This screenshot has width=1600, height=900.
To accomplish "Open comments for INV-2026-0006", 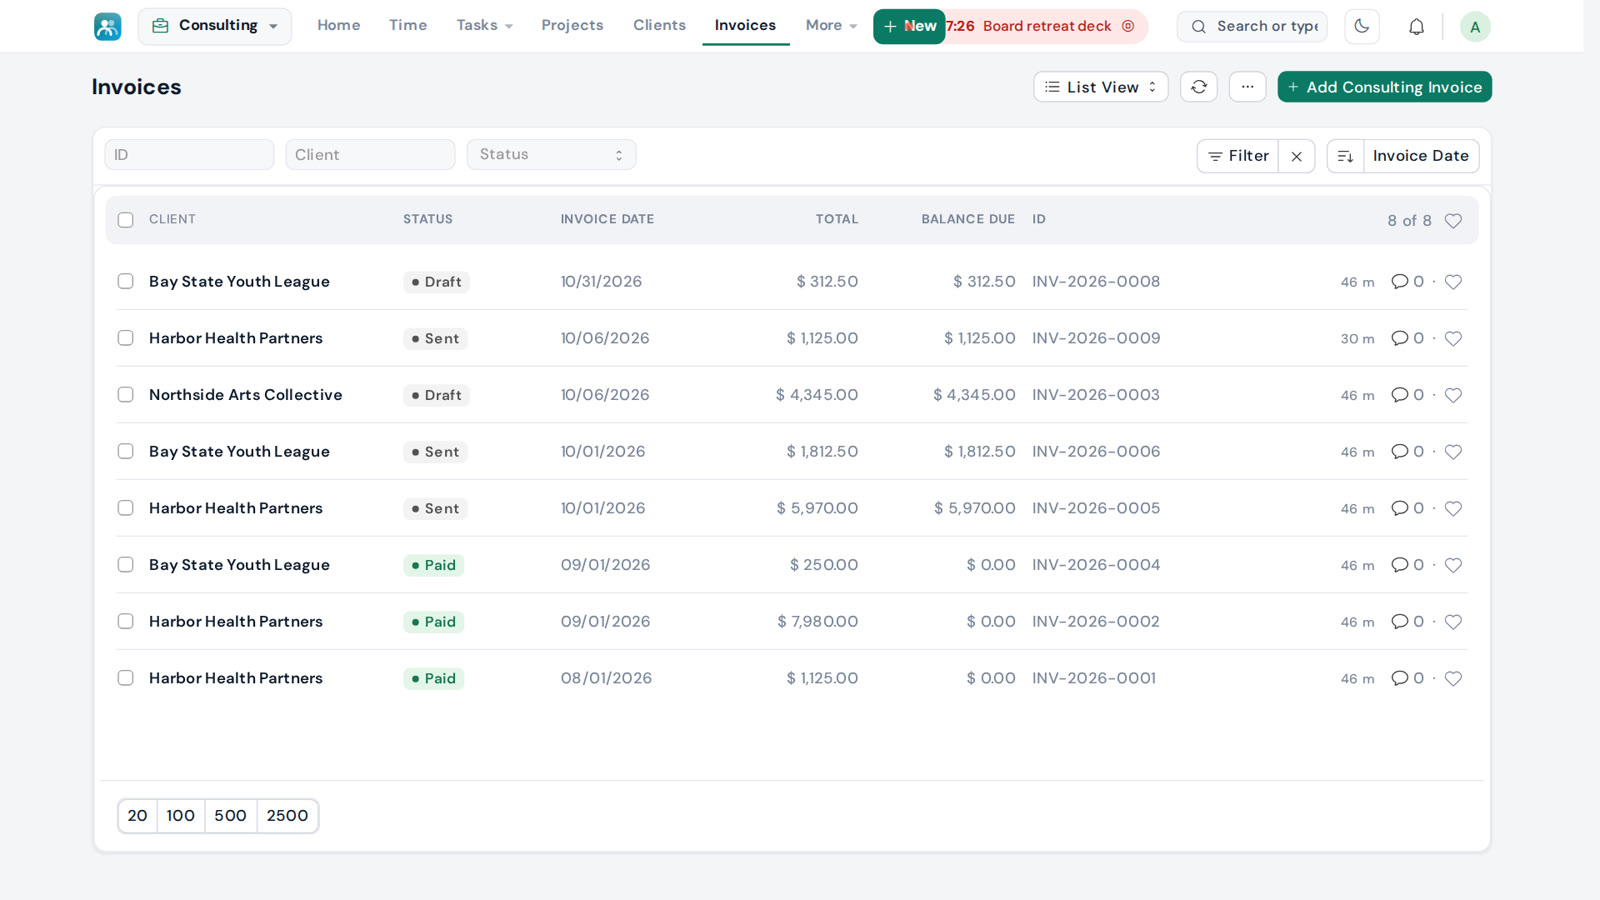I will click(x=1407, y=452).
